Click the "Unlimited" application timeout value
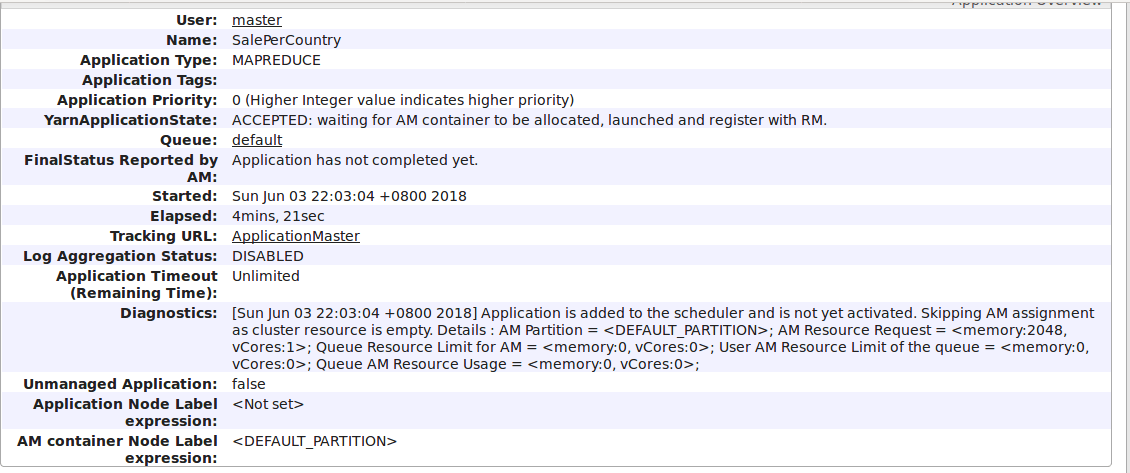 tap(265, 276)
